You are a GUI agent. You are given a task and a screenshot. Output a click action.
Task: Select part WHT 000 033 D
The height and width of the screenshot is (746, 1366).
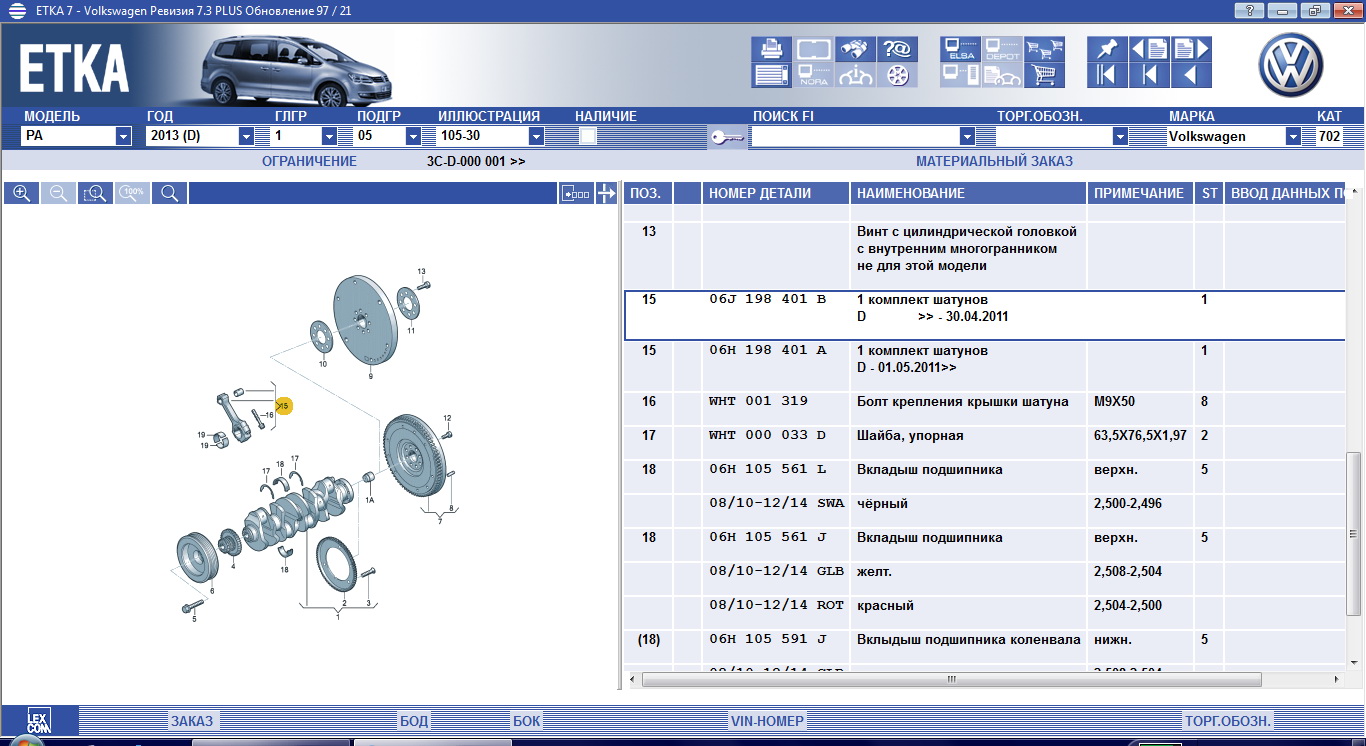tap(767, 435)
